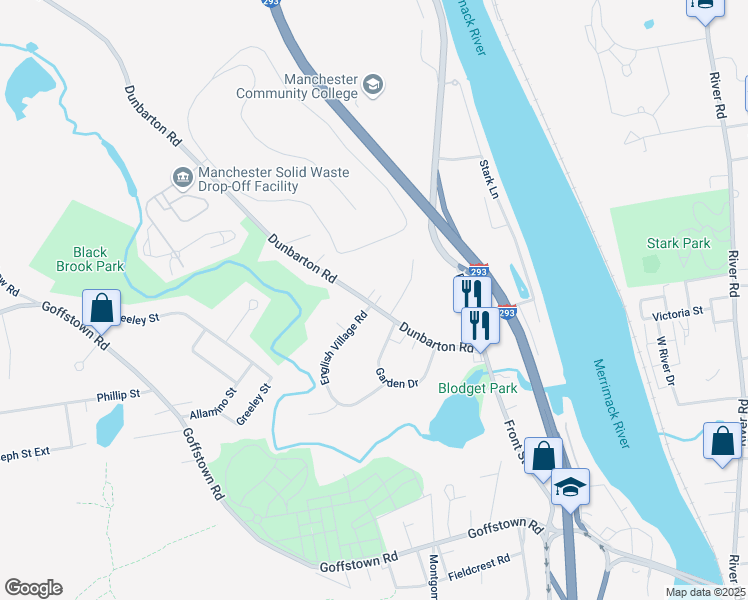This screenshot has width=748, height=600.
Task: Click the Manchester Community College text label
Action: (297, 86)
